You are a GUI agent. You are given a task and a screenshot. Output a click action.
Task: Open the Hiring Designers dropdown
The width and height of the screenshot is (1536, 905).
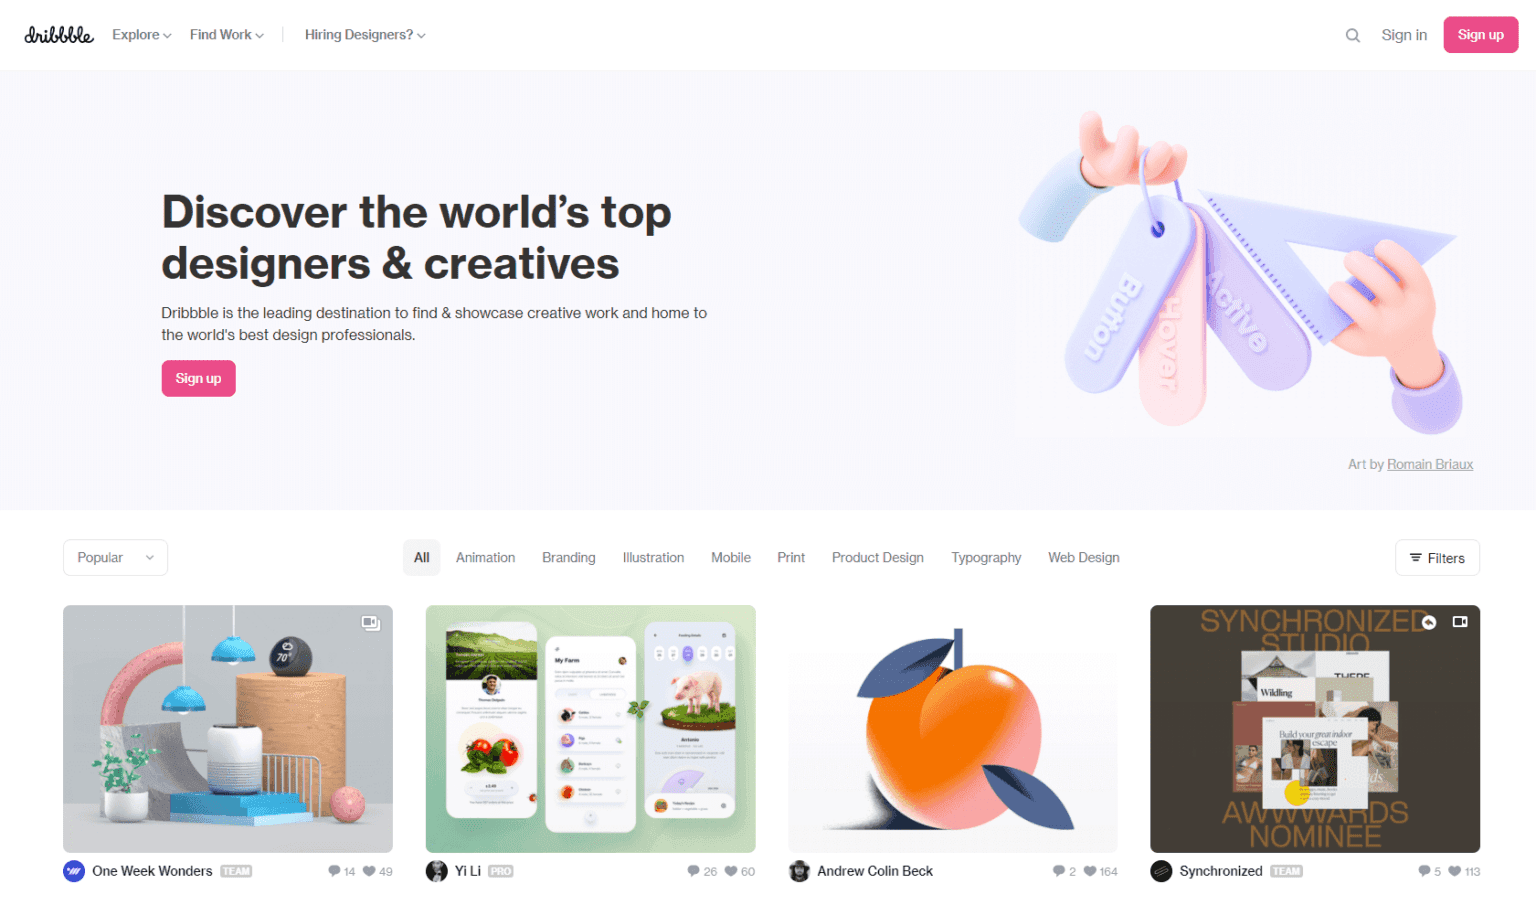pyautogui.click(x=365, y=35)
